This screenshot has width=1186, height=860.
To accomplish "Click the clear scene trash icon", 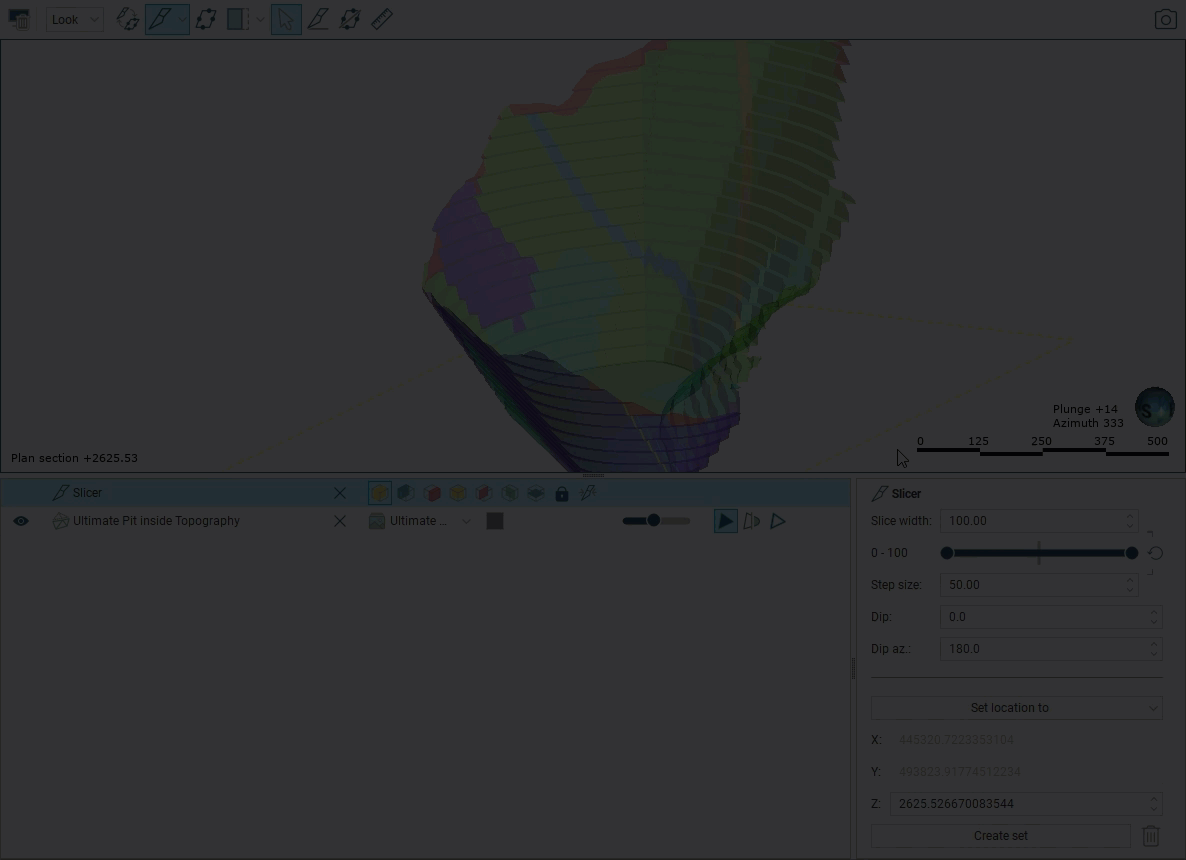I will click(x=19, y=19).
